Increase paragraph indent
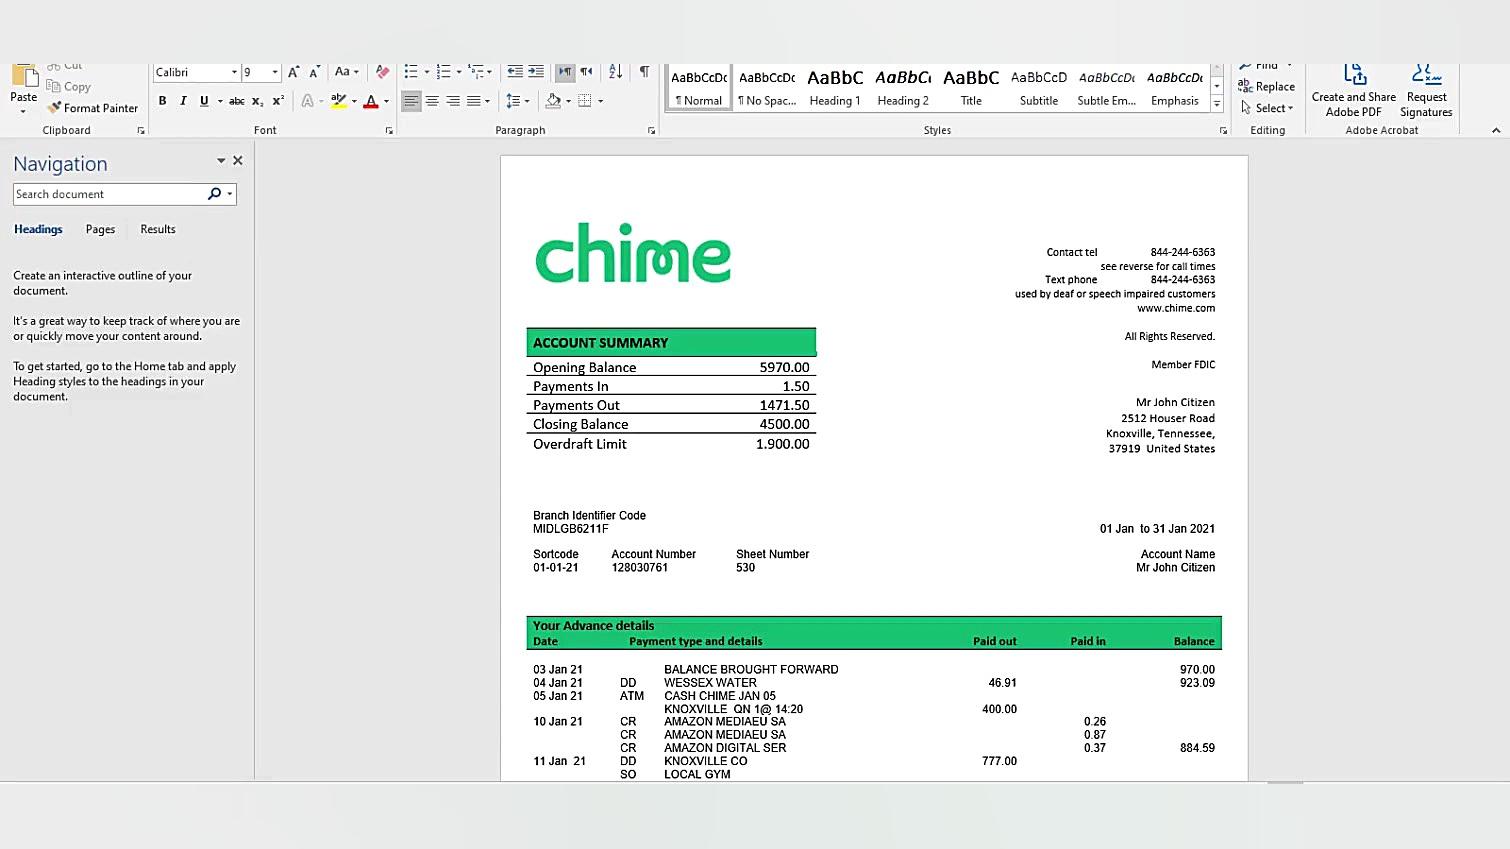 tap(536, 72)
